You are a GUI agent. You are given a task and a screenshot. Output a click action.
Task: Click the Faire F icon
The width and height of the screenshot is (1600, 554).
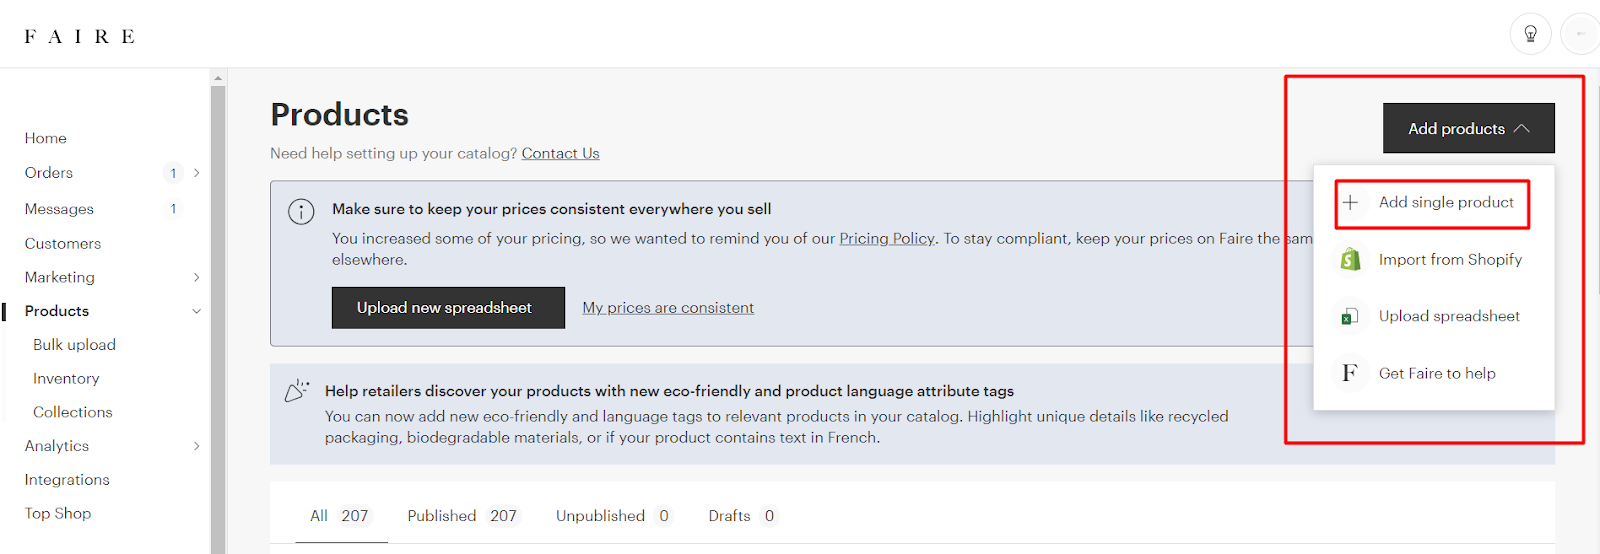(1350, 373)
